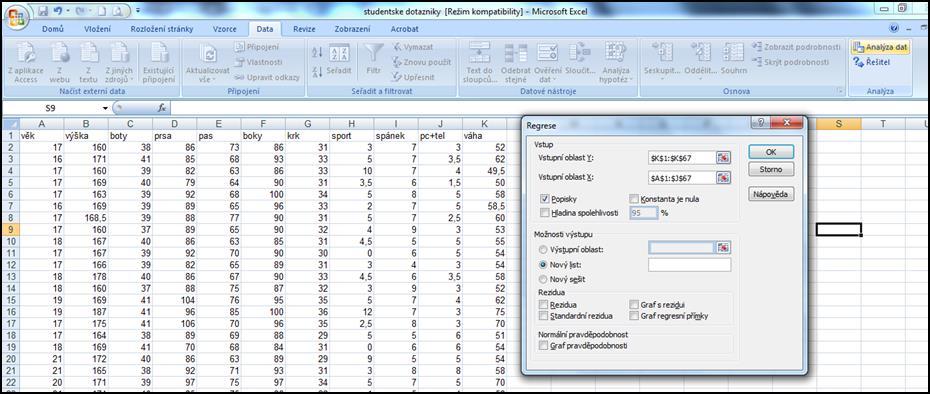The width and height of the screenshot is (930, 394).
Task: Open the Vzorce ribbon tab
Action: [x=225, y=28]
